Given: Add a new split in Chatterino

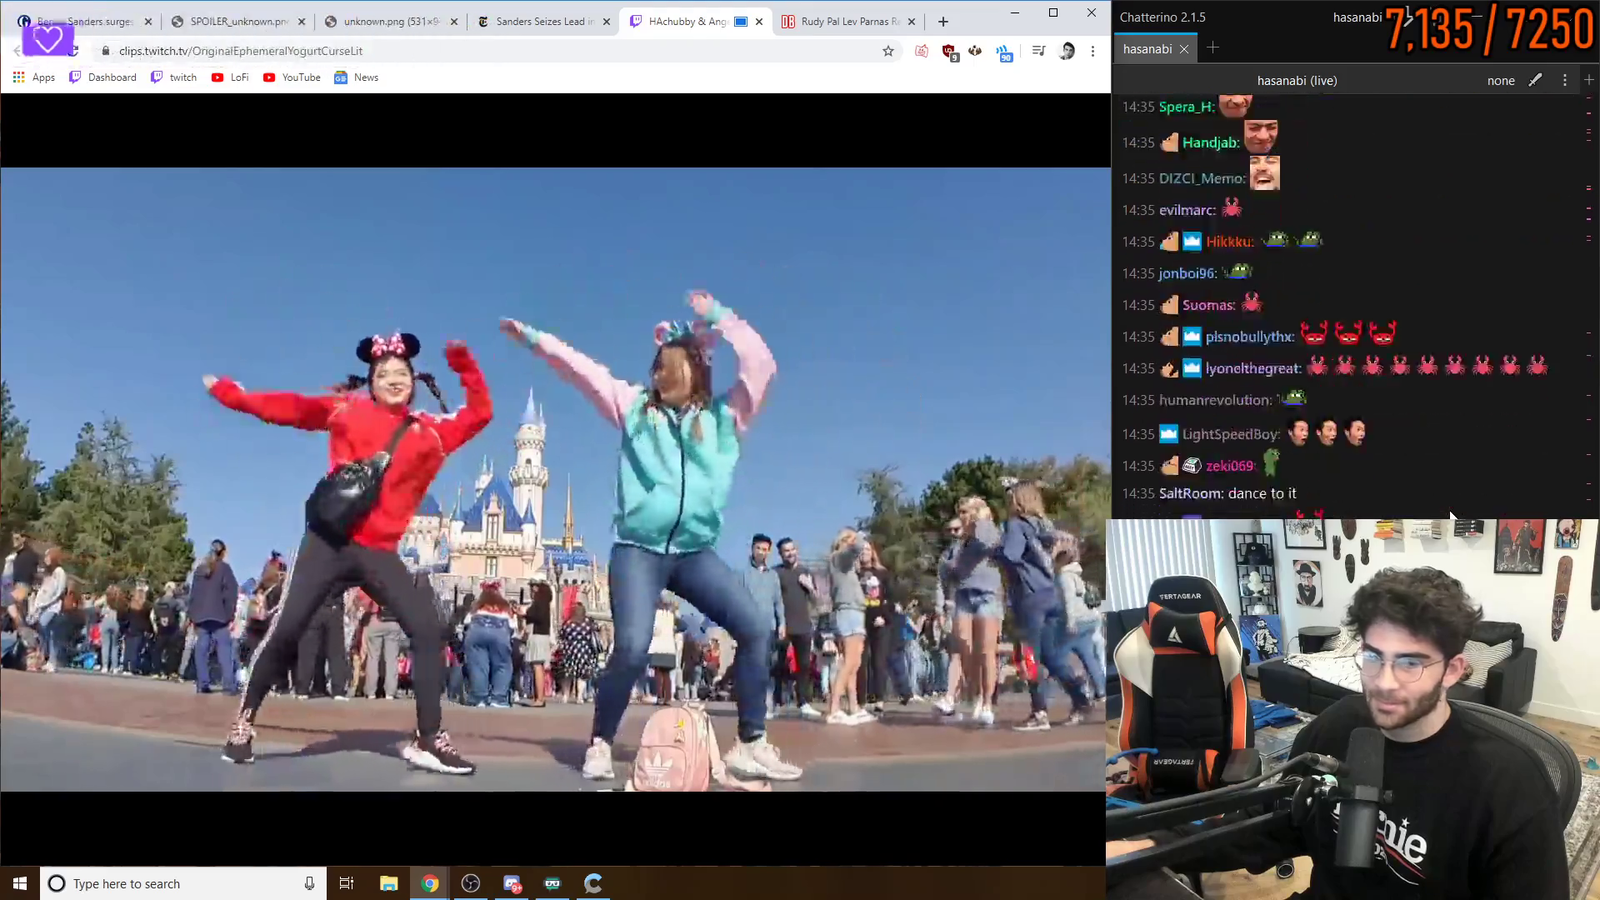Looking at the screenshot, I should click(1589, 80).
